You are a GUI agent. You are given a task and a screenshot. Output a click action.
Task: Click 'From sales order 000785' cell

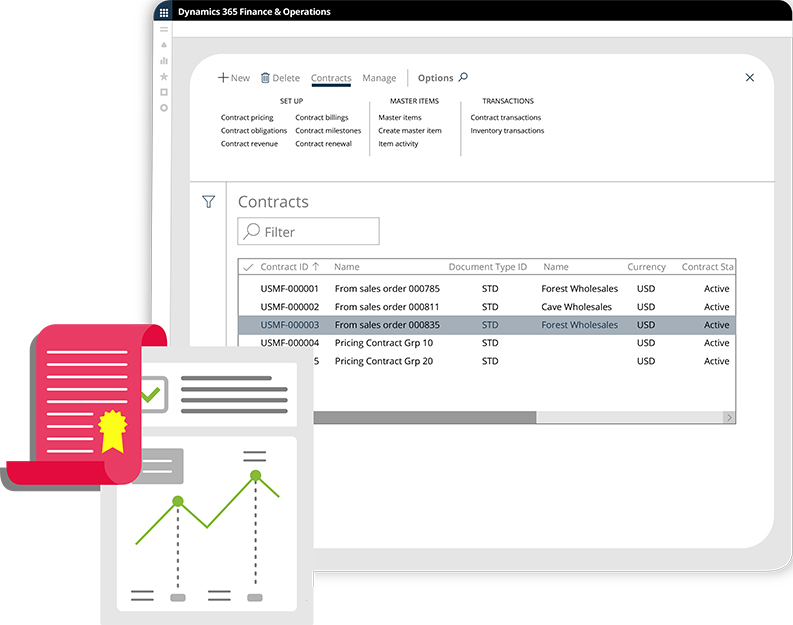[x=387, y=289]
